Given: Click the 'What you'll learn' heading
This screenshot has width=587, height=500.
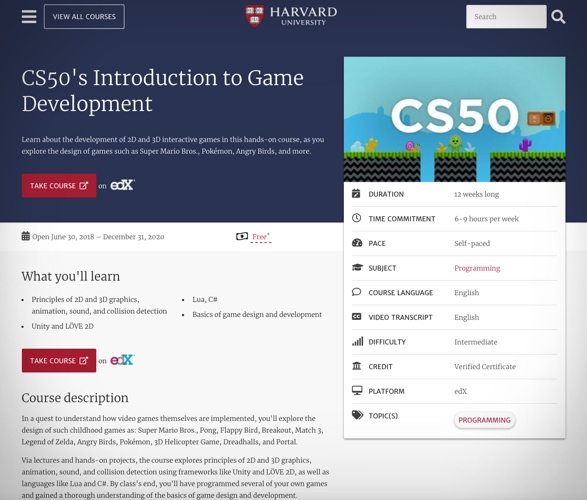Looking at the screenshot, I should click(x=71, y=276).
